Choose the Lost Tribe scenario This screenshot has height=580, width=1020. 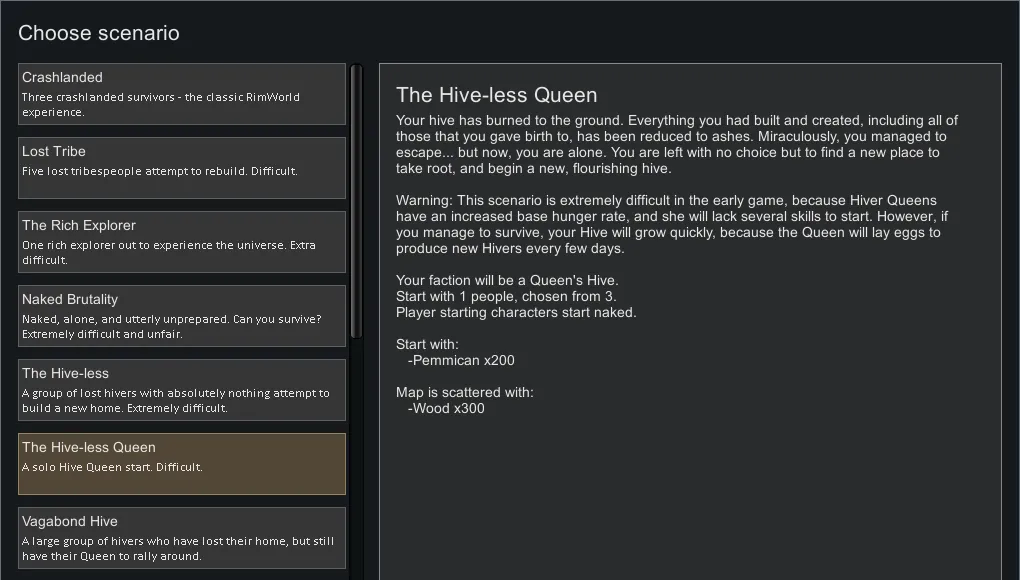point(182,168)
